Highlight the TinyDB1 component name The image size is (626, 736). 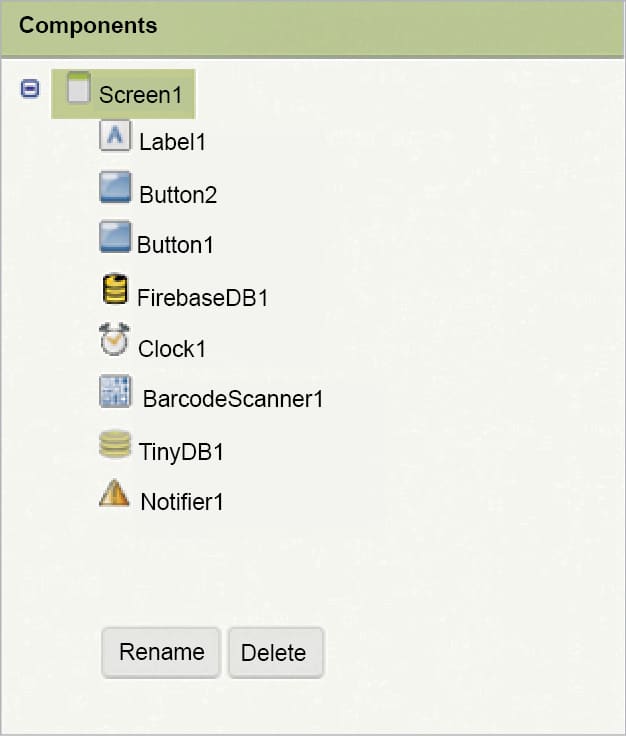[x=181, y=452]
